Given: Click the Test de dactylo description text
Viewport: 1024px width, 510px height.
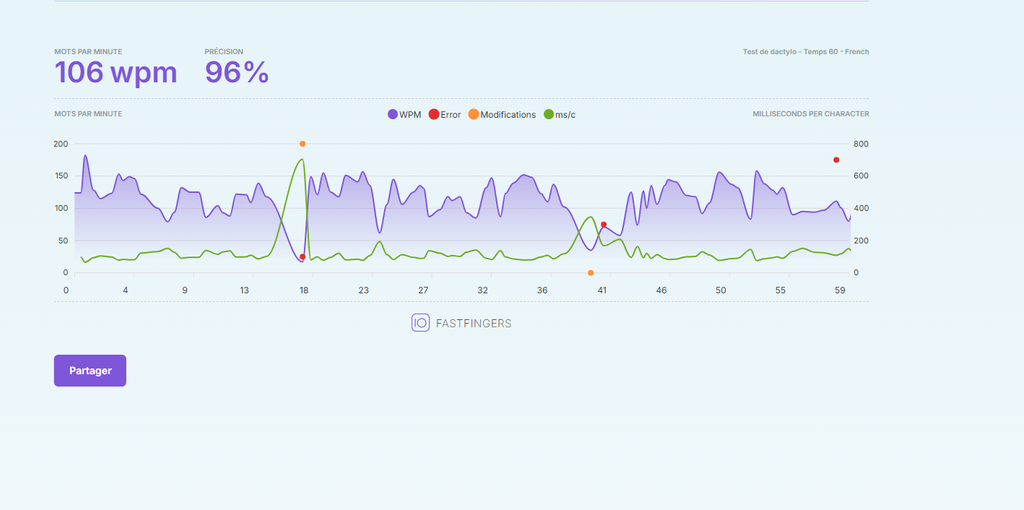Looking at the screenshot, I should (x=806, y=52).
